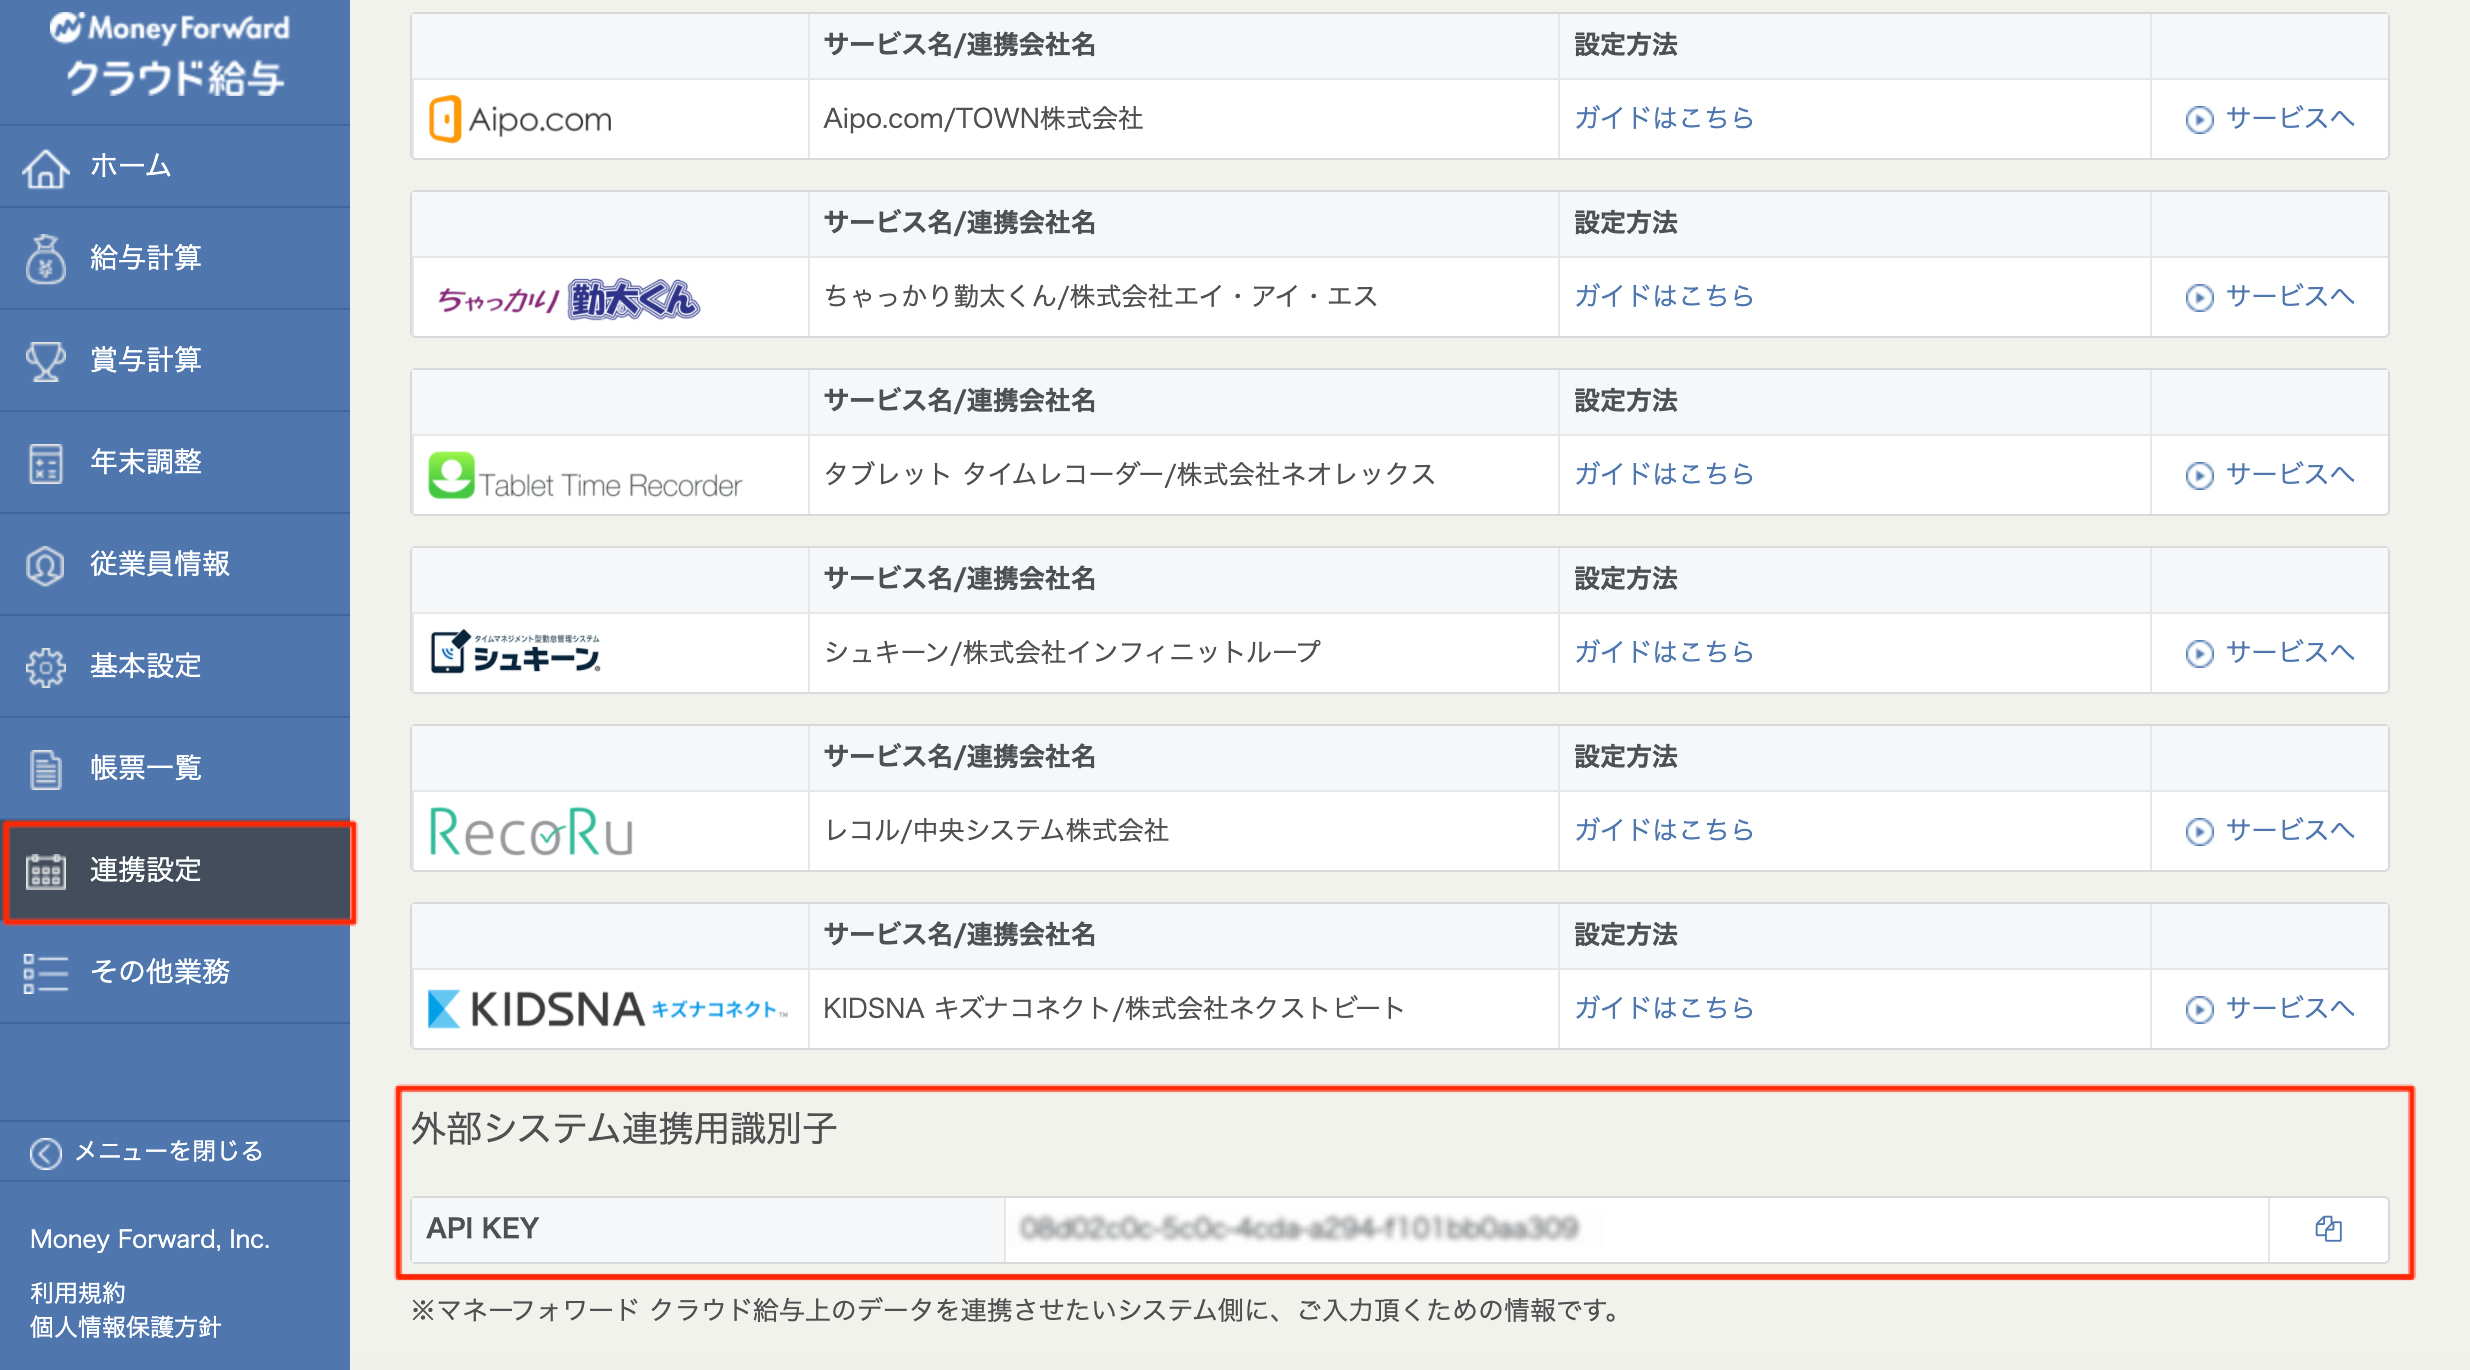2470x1370 pixels.
Task: Click the Aipo.com logo
Action: (x=520, y=119)
